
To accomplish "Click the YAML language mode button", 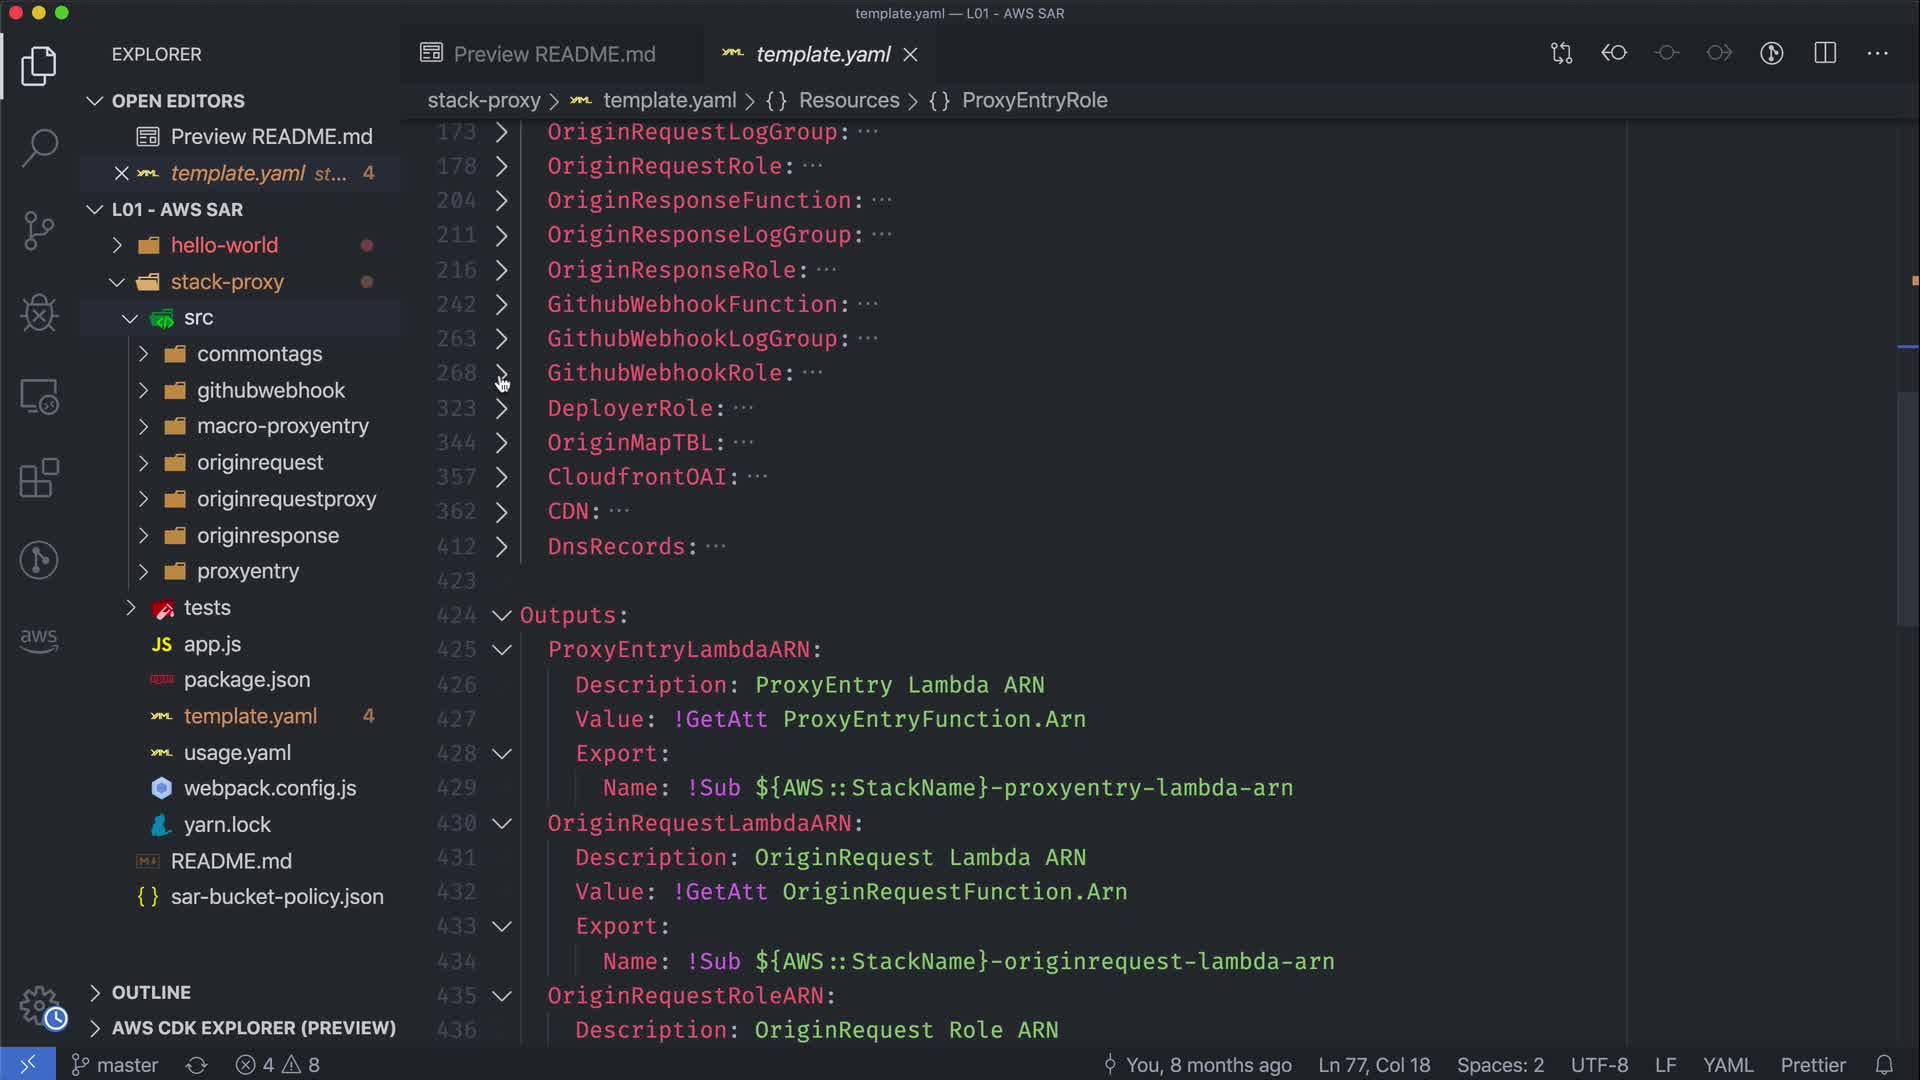I will click(1727, 1065).
